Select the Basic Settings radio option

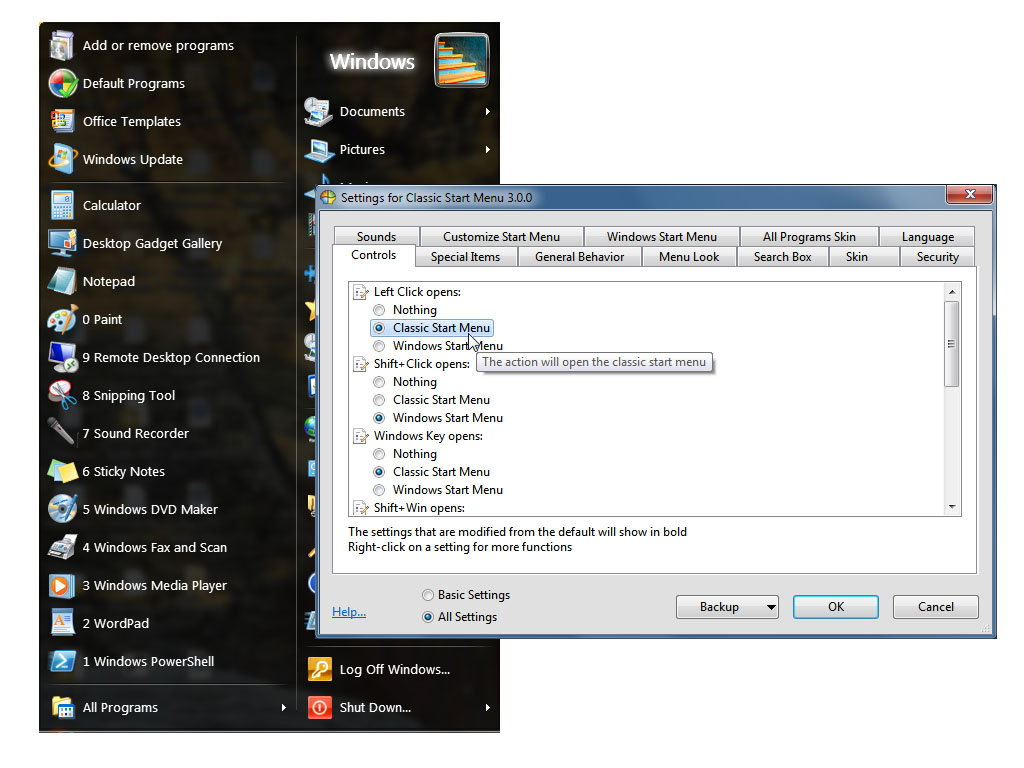pyautogui.click(x=428, y=595)
